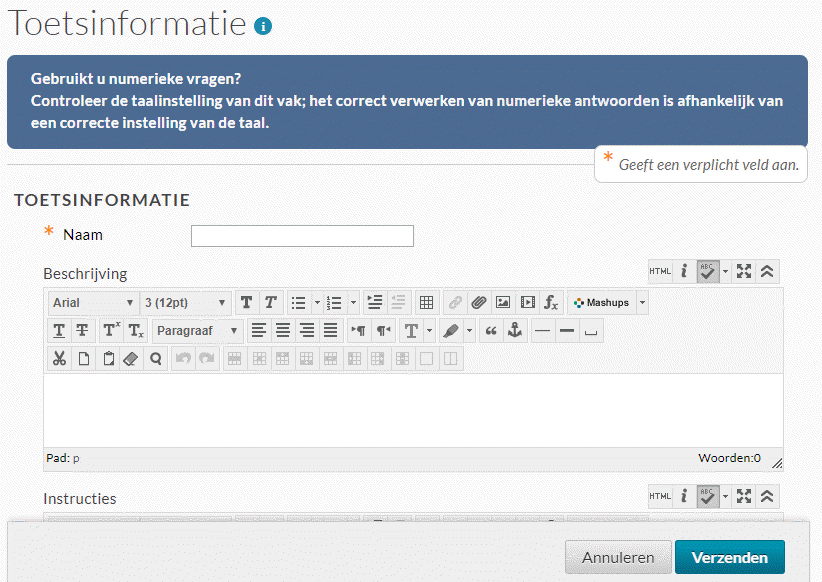
Task: Insert a thin horizontal line
Action: (543, 331)
